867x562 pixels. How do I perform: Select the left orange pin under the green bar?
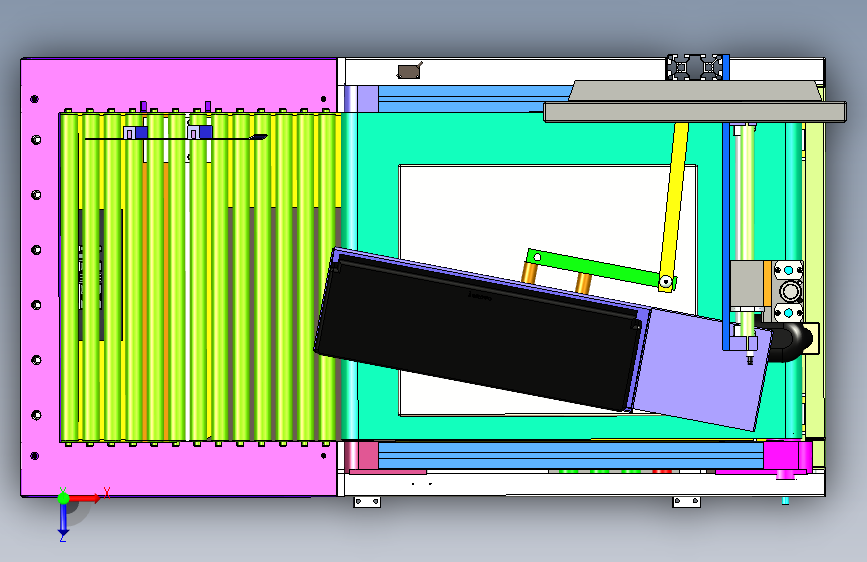(529, 273)
